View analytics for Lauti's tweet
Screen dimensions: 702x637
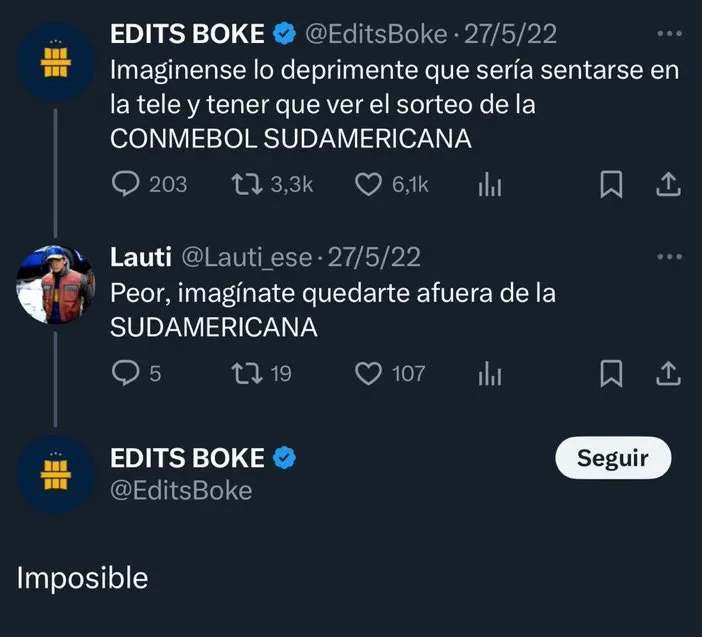click(x=490, y=374)
